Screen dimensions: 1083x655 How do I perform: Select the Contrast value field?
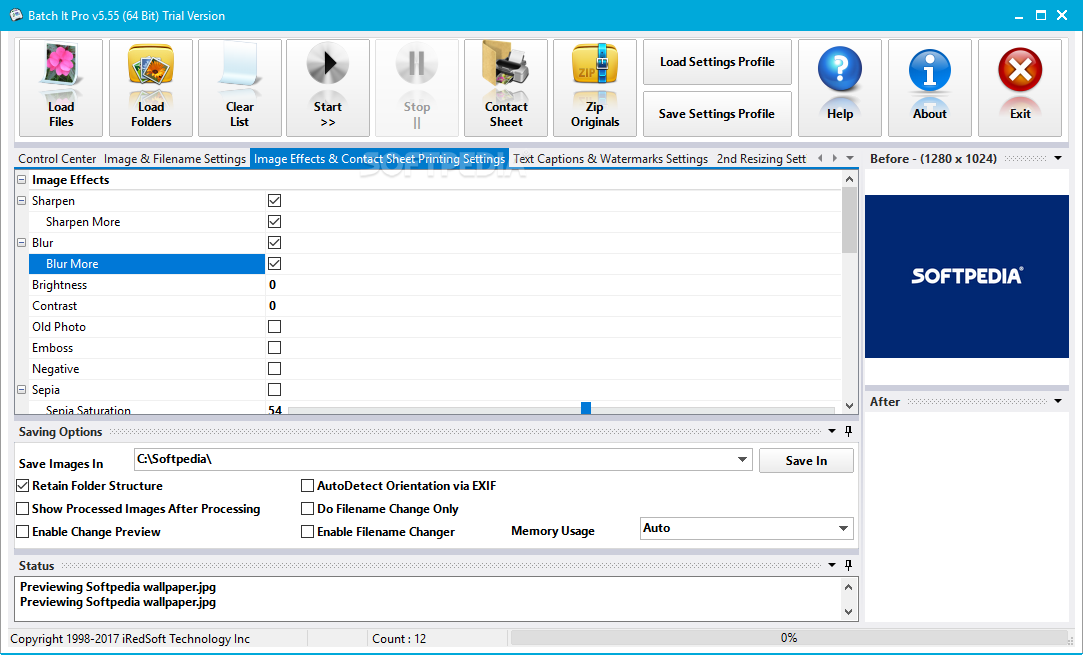tap(553, 305)
